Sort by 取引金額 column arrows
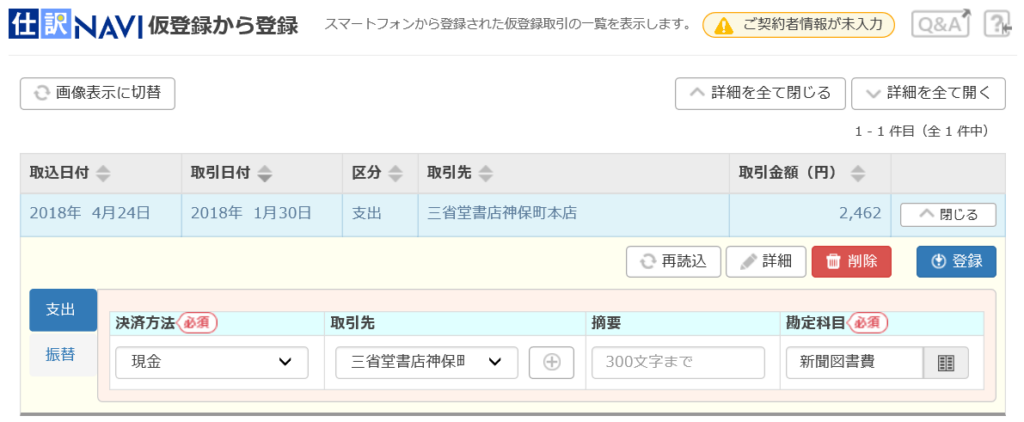Screen dimensions: 1024x422 857,174
